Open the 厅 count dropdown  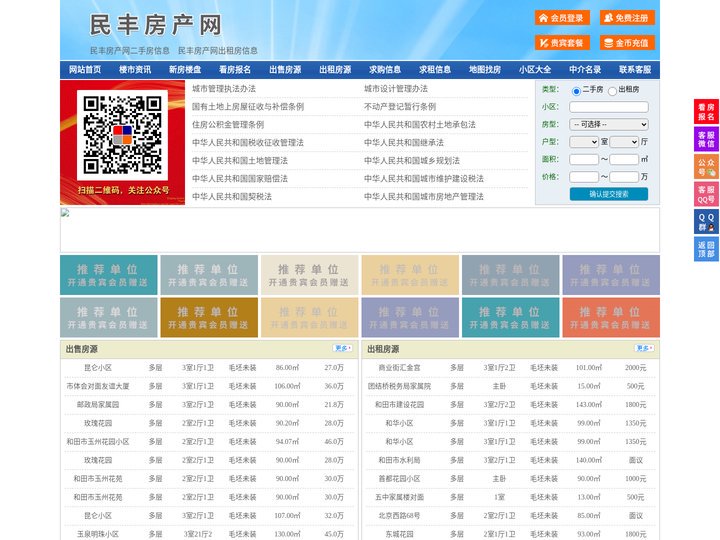[624, 142]
